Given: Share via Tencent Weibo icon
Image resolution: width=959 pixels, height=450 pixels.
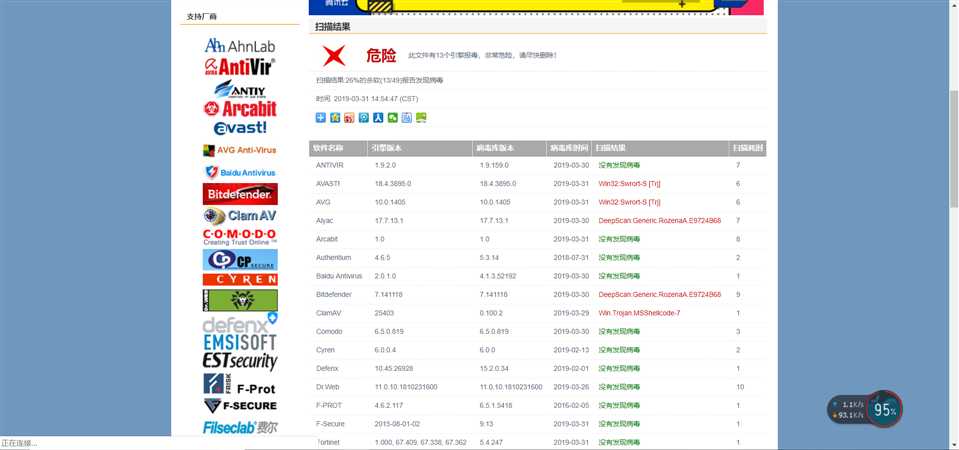Looking at the screenshot, I should point(364,117).
